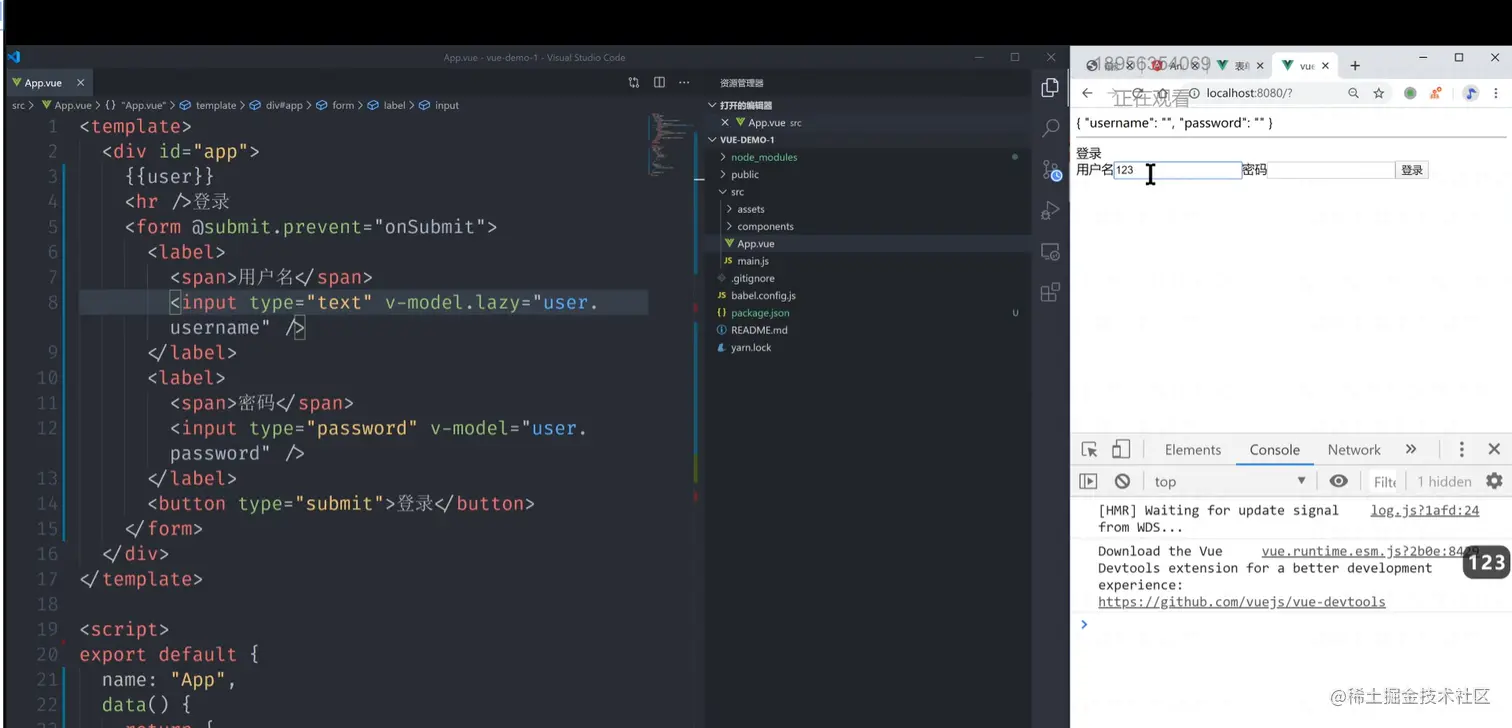Viewport: 1512px width, 728px height.
Task: Open yarn.lock in the explorer
Action: (x=750, y=348)
